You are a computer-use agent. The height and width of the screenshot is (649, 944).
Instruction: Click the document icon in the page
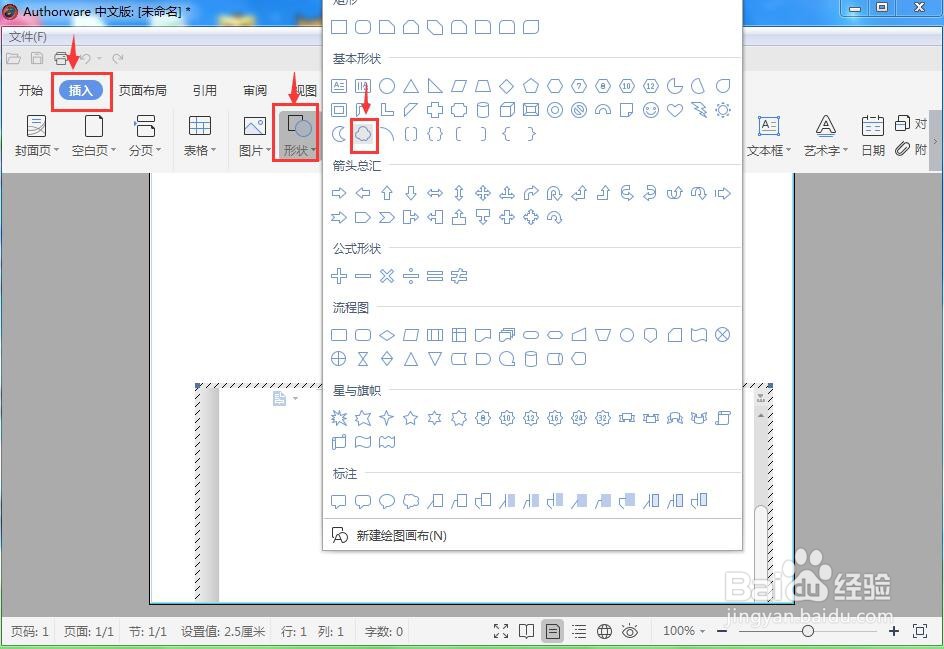coord(279,398)
